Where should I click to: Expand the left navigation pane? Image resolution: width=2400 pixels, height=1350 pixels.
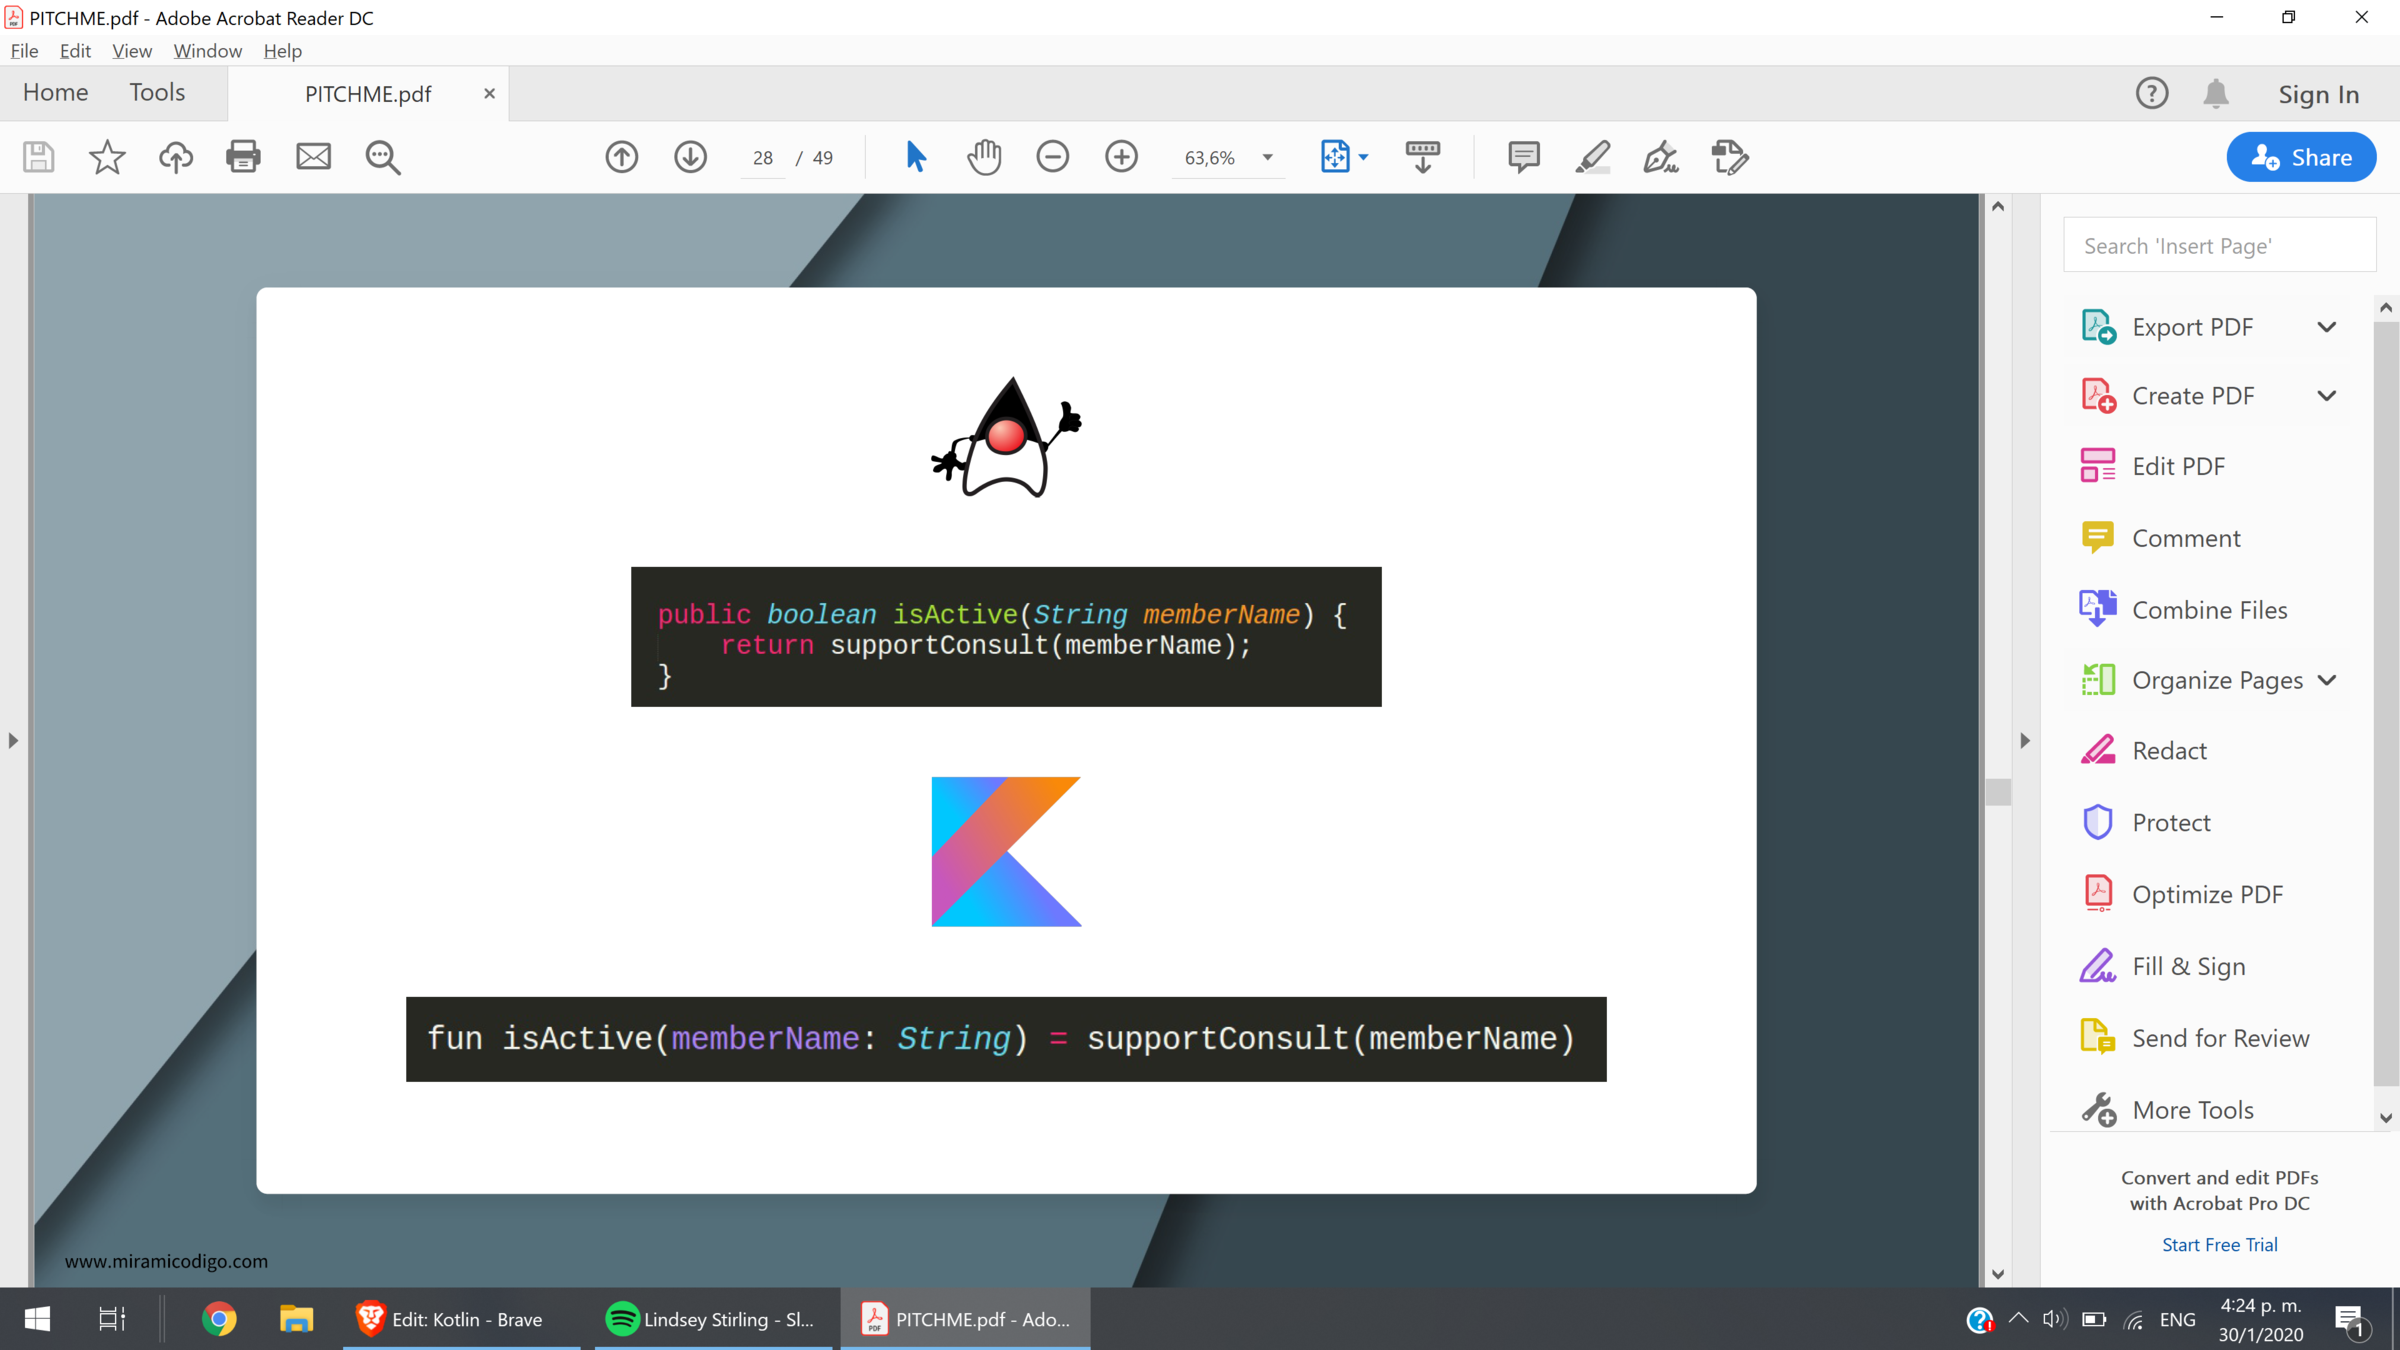[x=13, y=741]
